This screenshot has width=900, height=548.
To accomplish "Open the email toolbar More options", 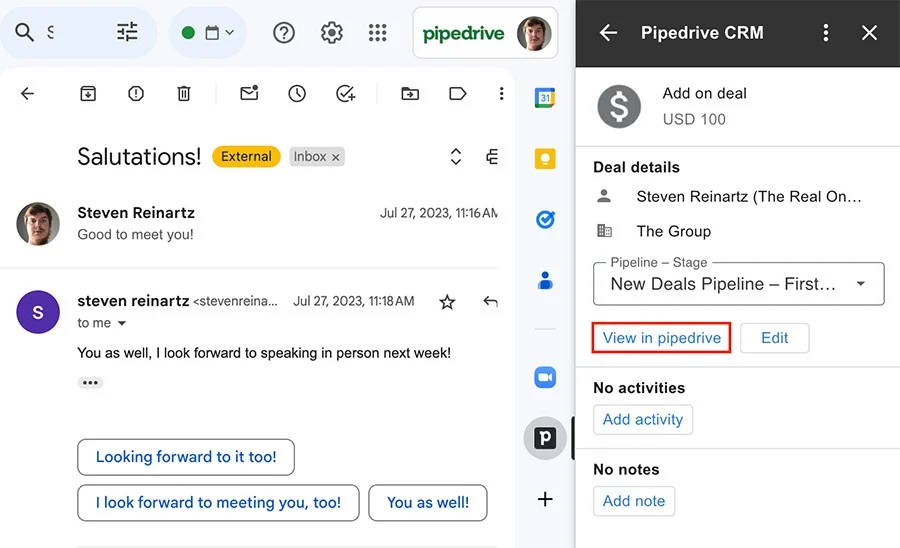I will click(x=502, y=94).
